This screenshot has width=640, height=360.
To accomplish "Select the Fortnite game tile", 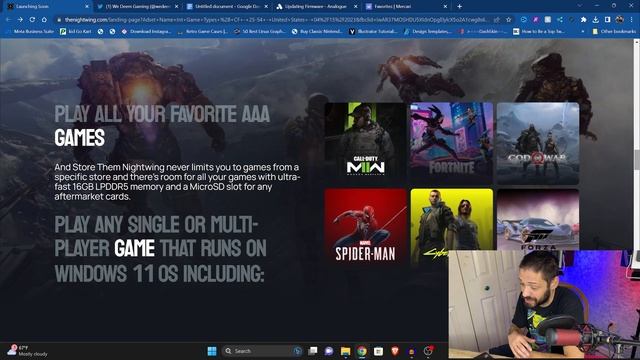I will (x=451, y=143).
